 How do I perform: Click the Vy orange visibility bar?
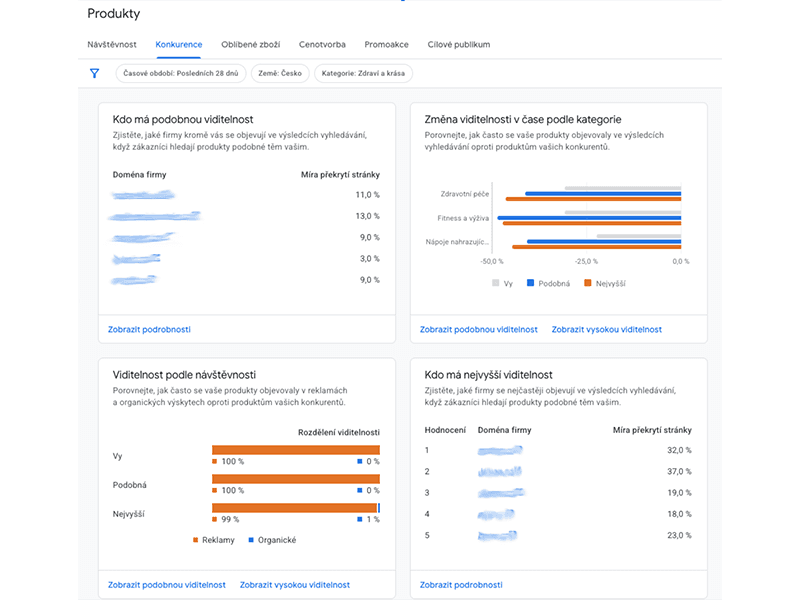[x=296, y=449]
